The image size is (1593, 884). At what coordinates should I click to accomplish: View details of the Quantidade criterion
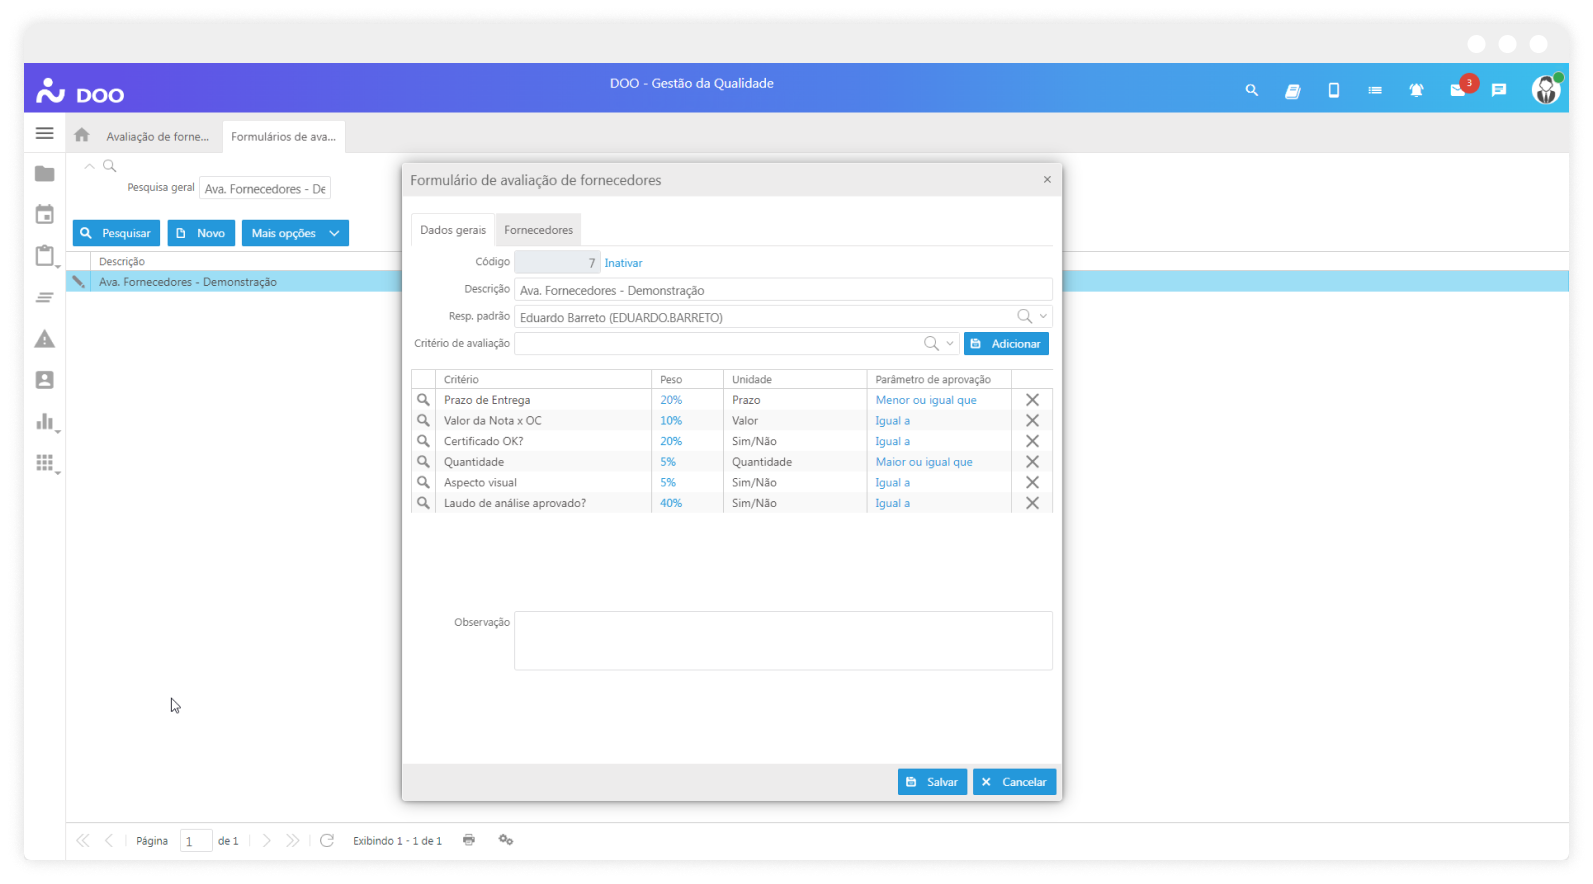(423, 462)
